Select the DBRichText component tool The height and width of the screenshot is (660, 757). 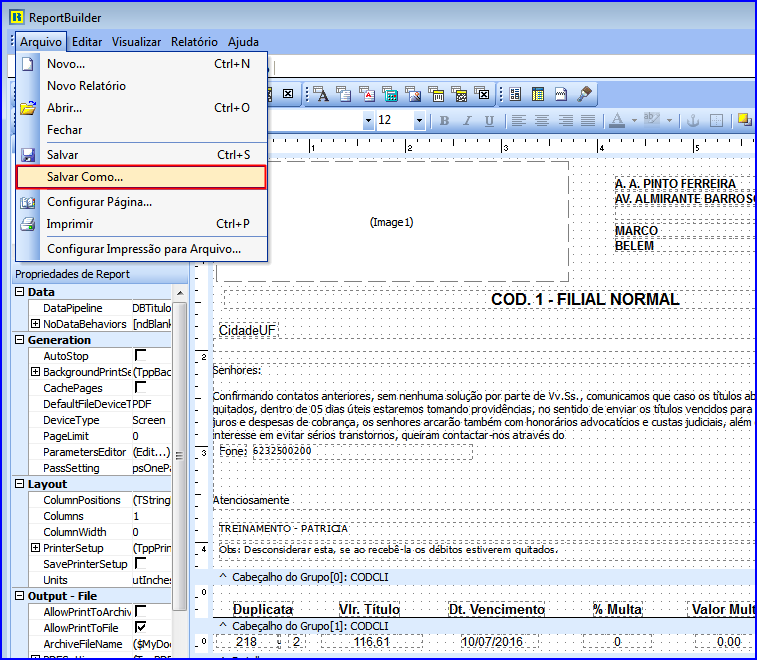367,94
